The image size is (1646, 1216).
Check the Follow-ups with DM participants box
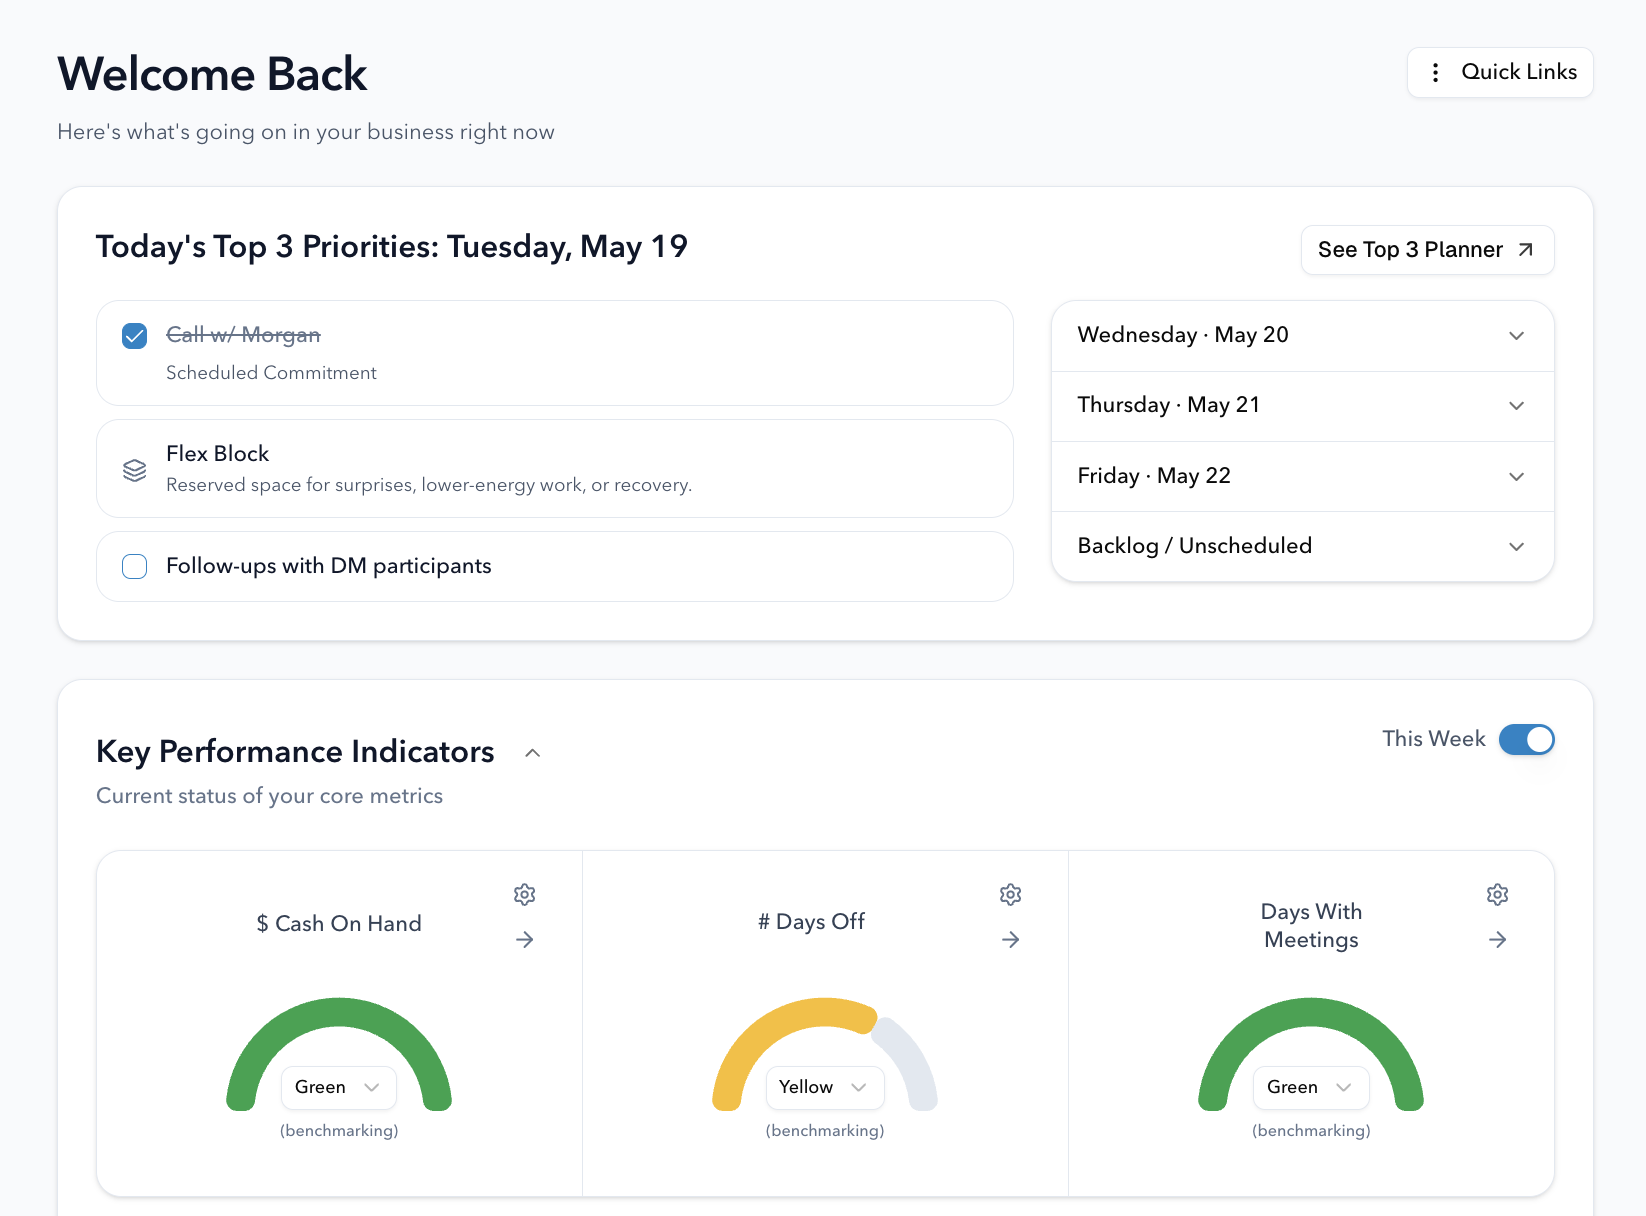point(134,566)
